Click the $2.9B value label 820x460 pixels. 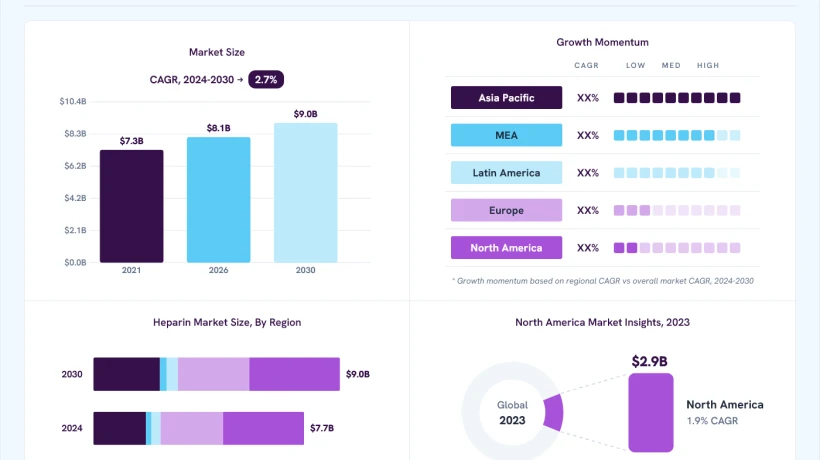point(649,361)
